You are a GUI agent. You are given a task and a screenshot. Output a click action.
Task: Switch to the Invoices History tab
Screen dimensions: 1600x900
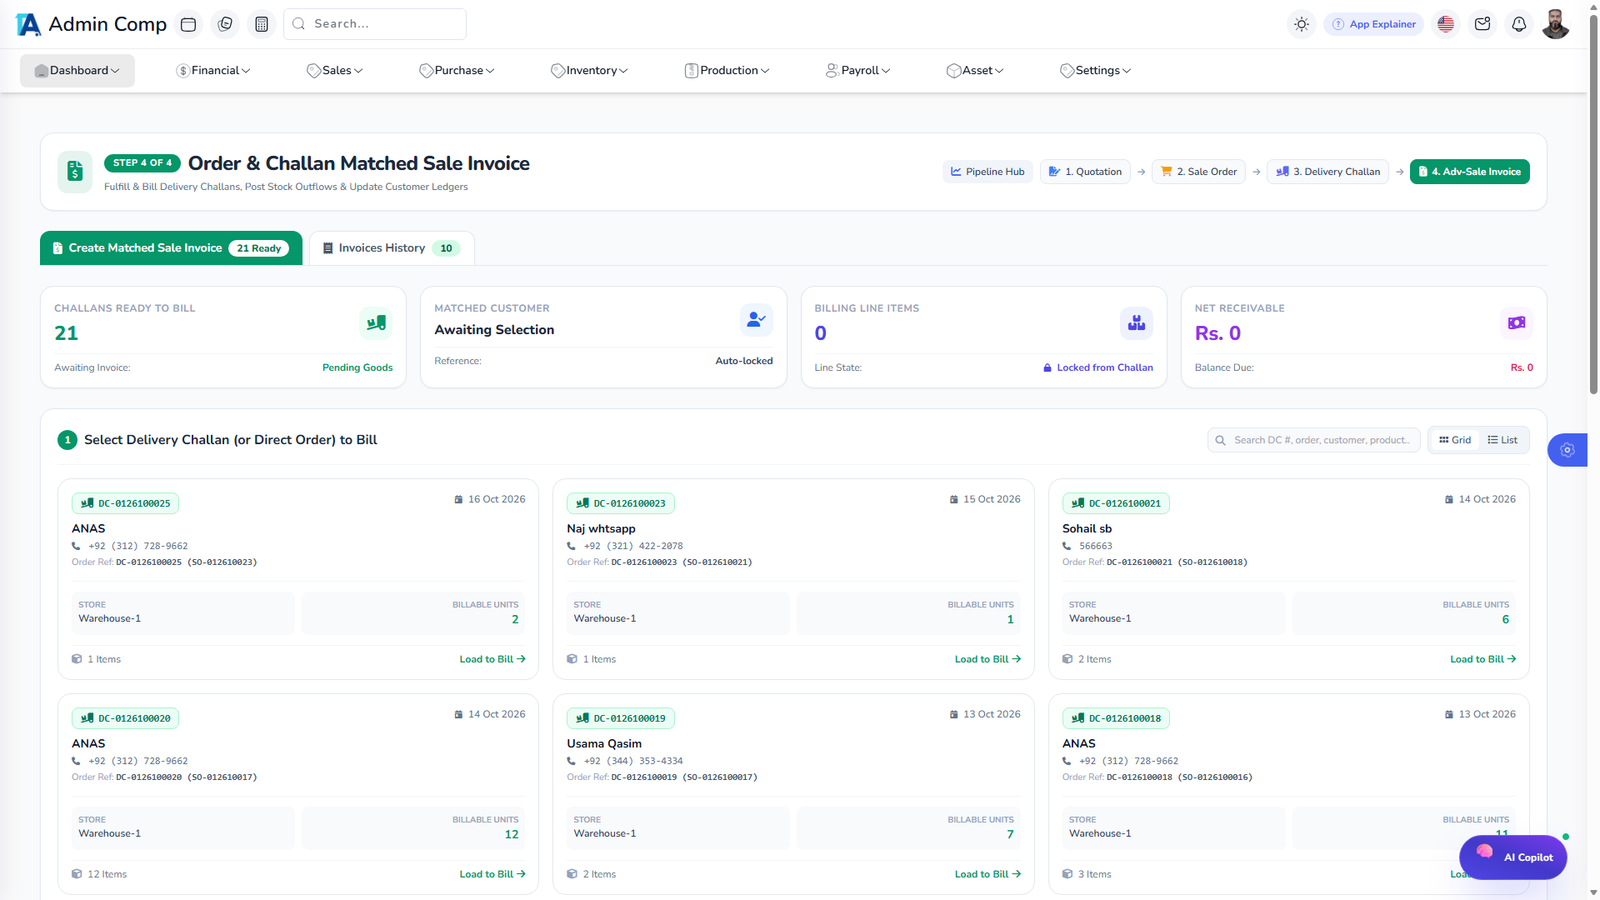(x=392, y=248)
